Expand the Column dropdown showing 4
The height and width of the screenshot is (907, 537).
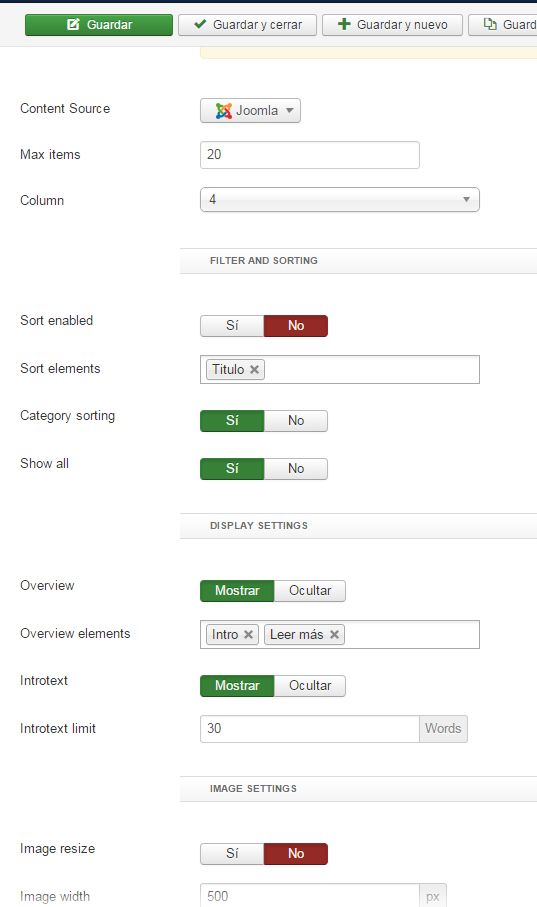click(x=340, y=200)
